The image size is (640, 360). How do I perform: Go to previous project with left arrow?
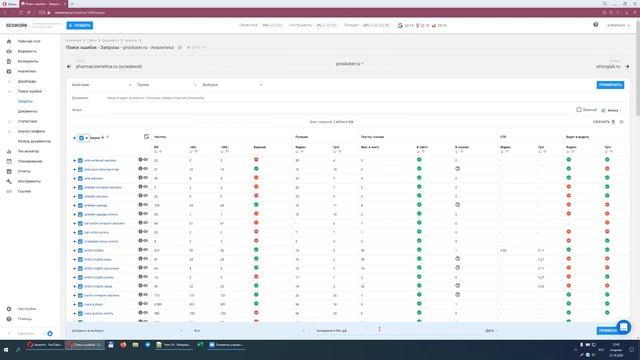(69, 66)
